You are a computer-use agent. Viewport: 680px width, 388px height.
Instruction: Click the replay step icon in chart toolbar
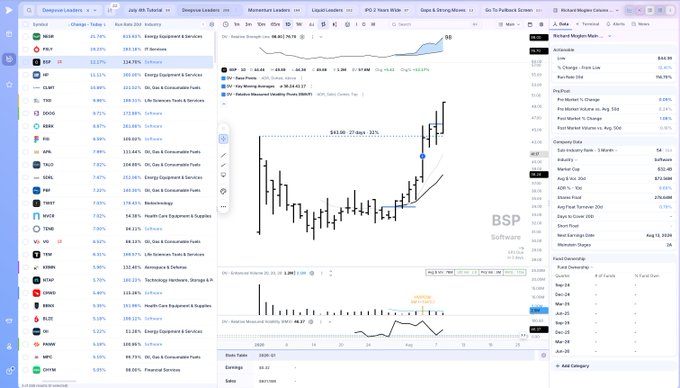click(334, 24)
